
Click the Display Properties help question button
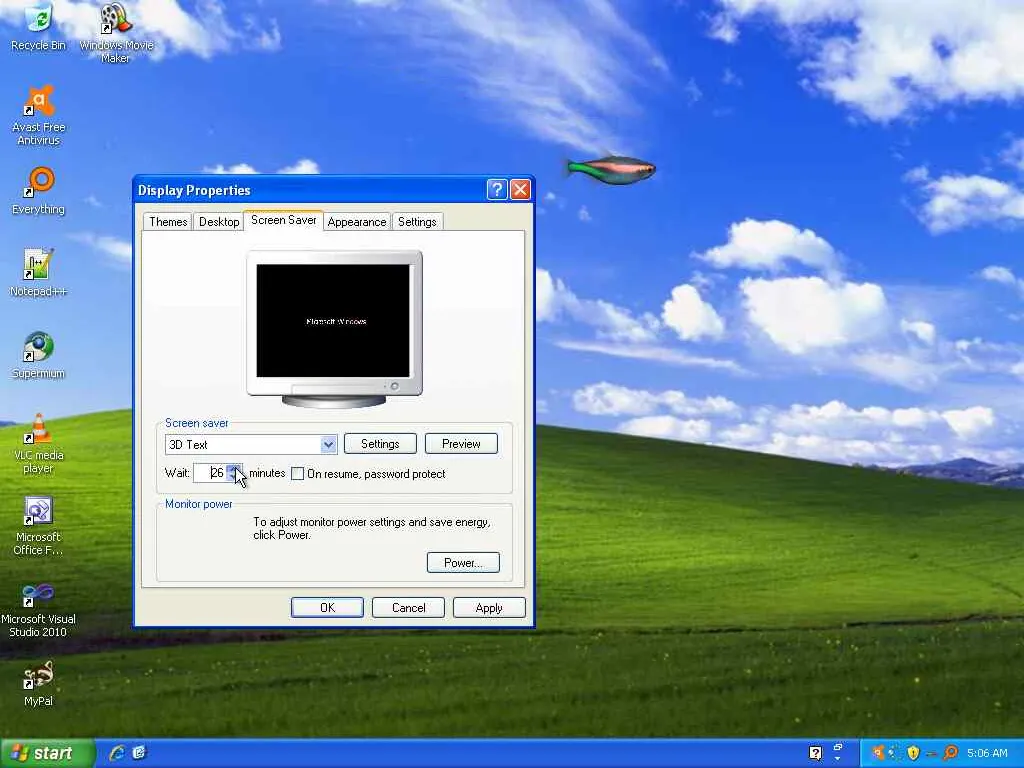(496, 190)
